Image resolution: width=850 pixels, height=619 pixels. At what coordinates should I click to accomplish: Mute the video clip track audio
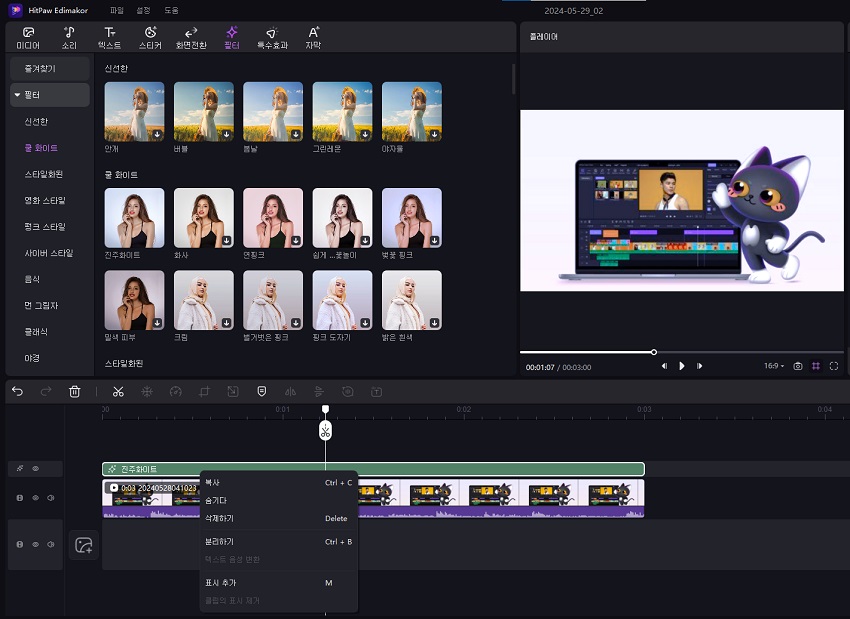point(50,498)
